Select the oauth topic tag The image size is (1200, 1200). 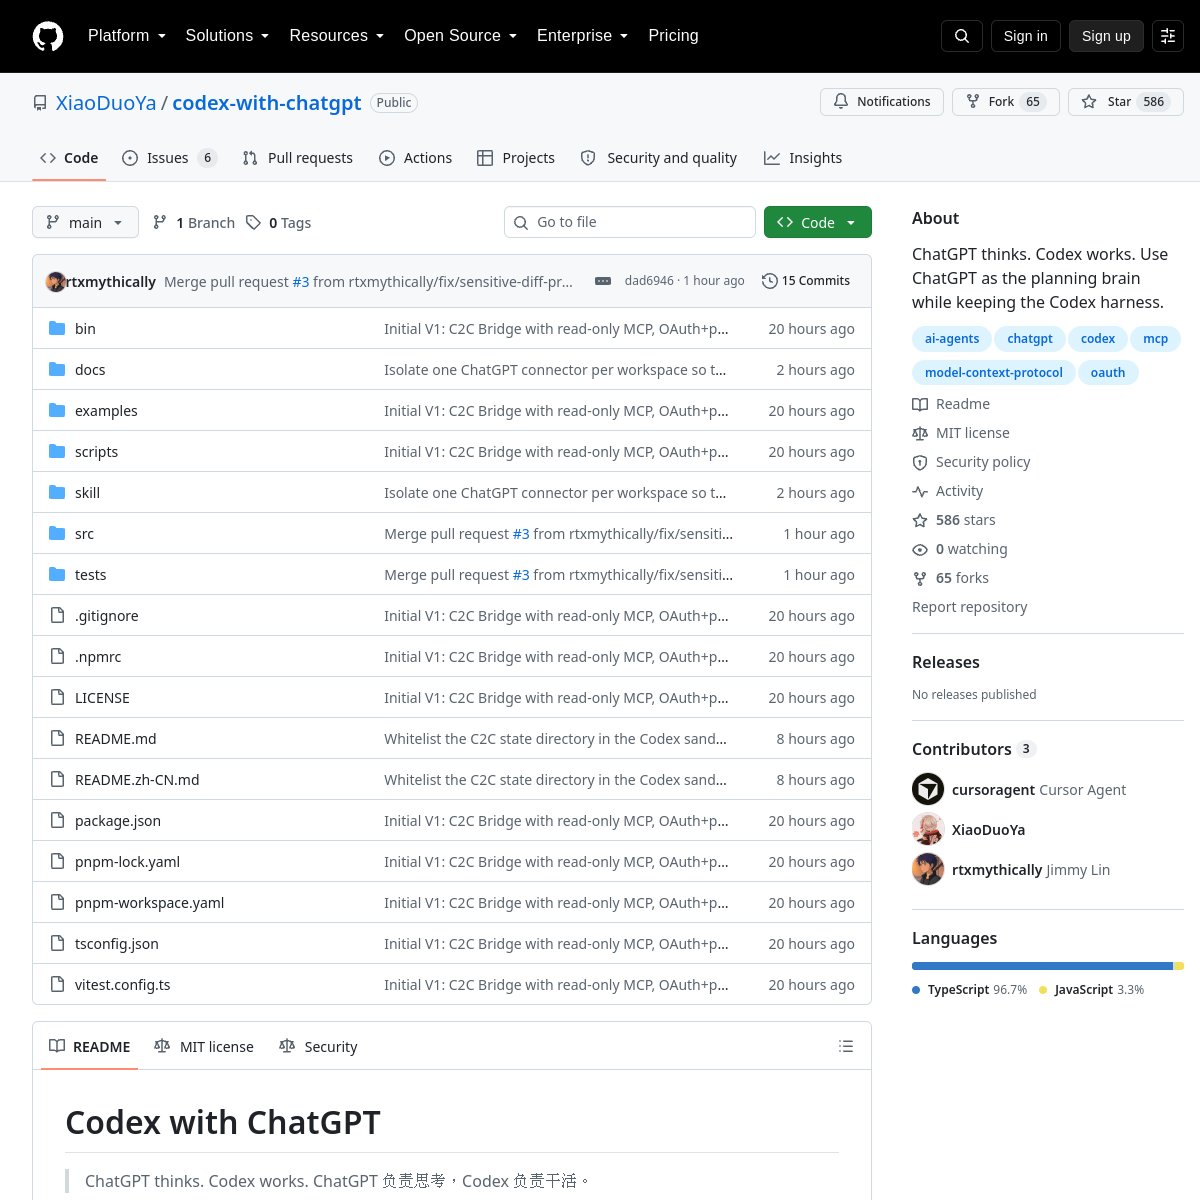[1108, 373]
